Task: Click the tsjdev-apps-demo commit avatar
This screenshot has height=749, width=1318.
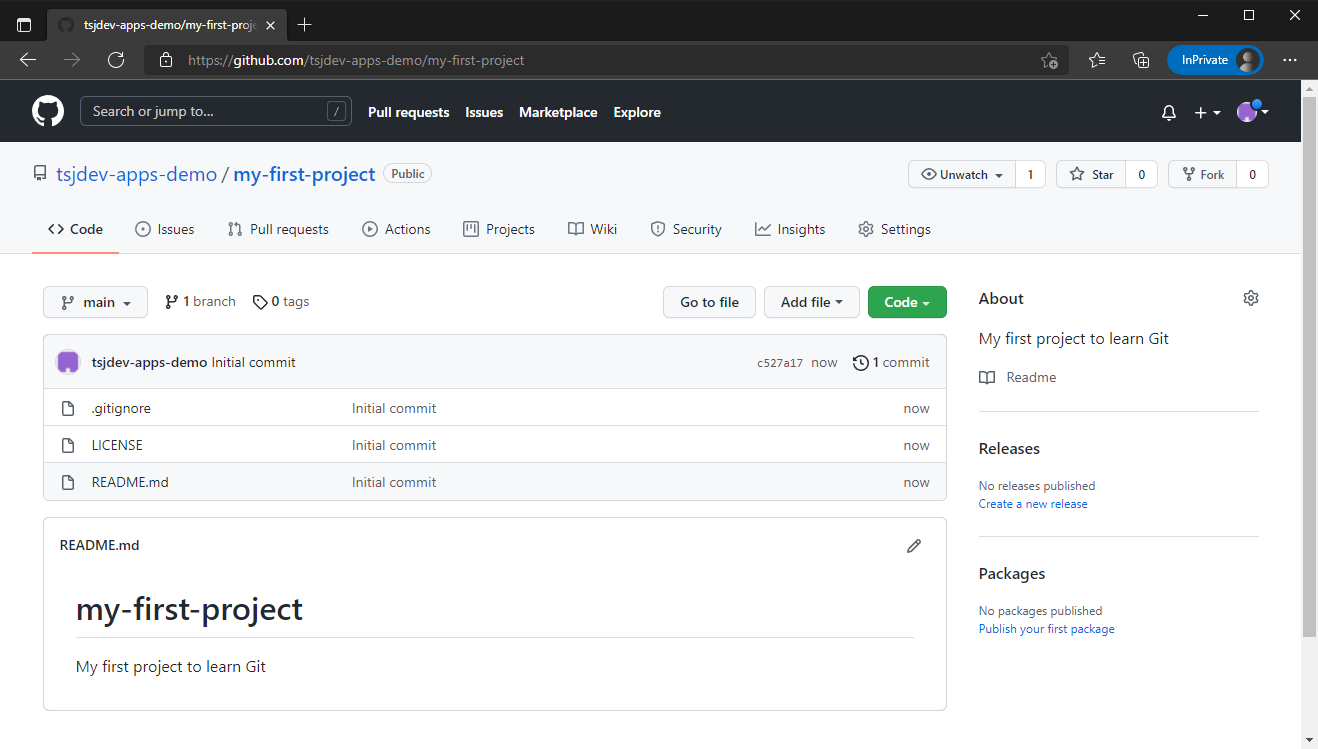Action: (x=68, y=362)
